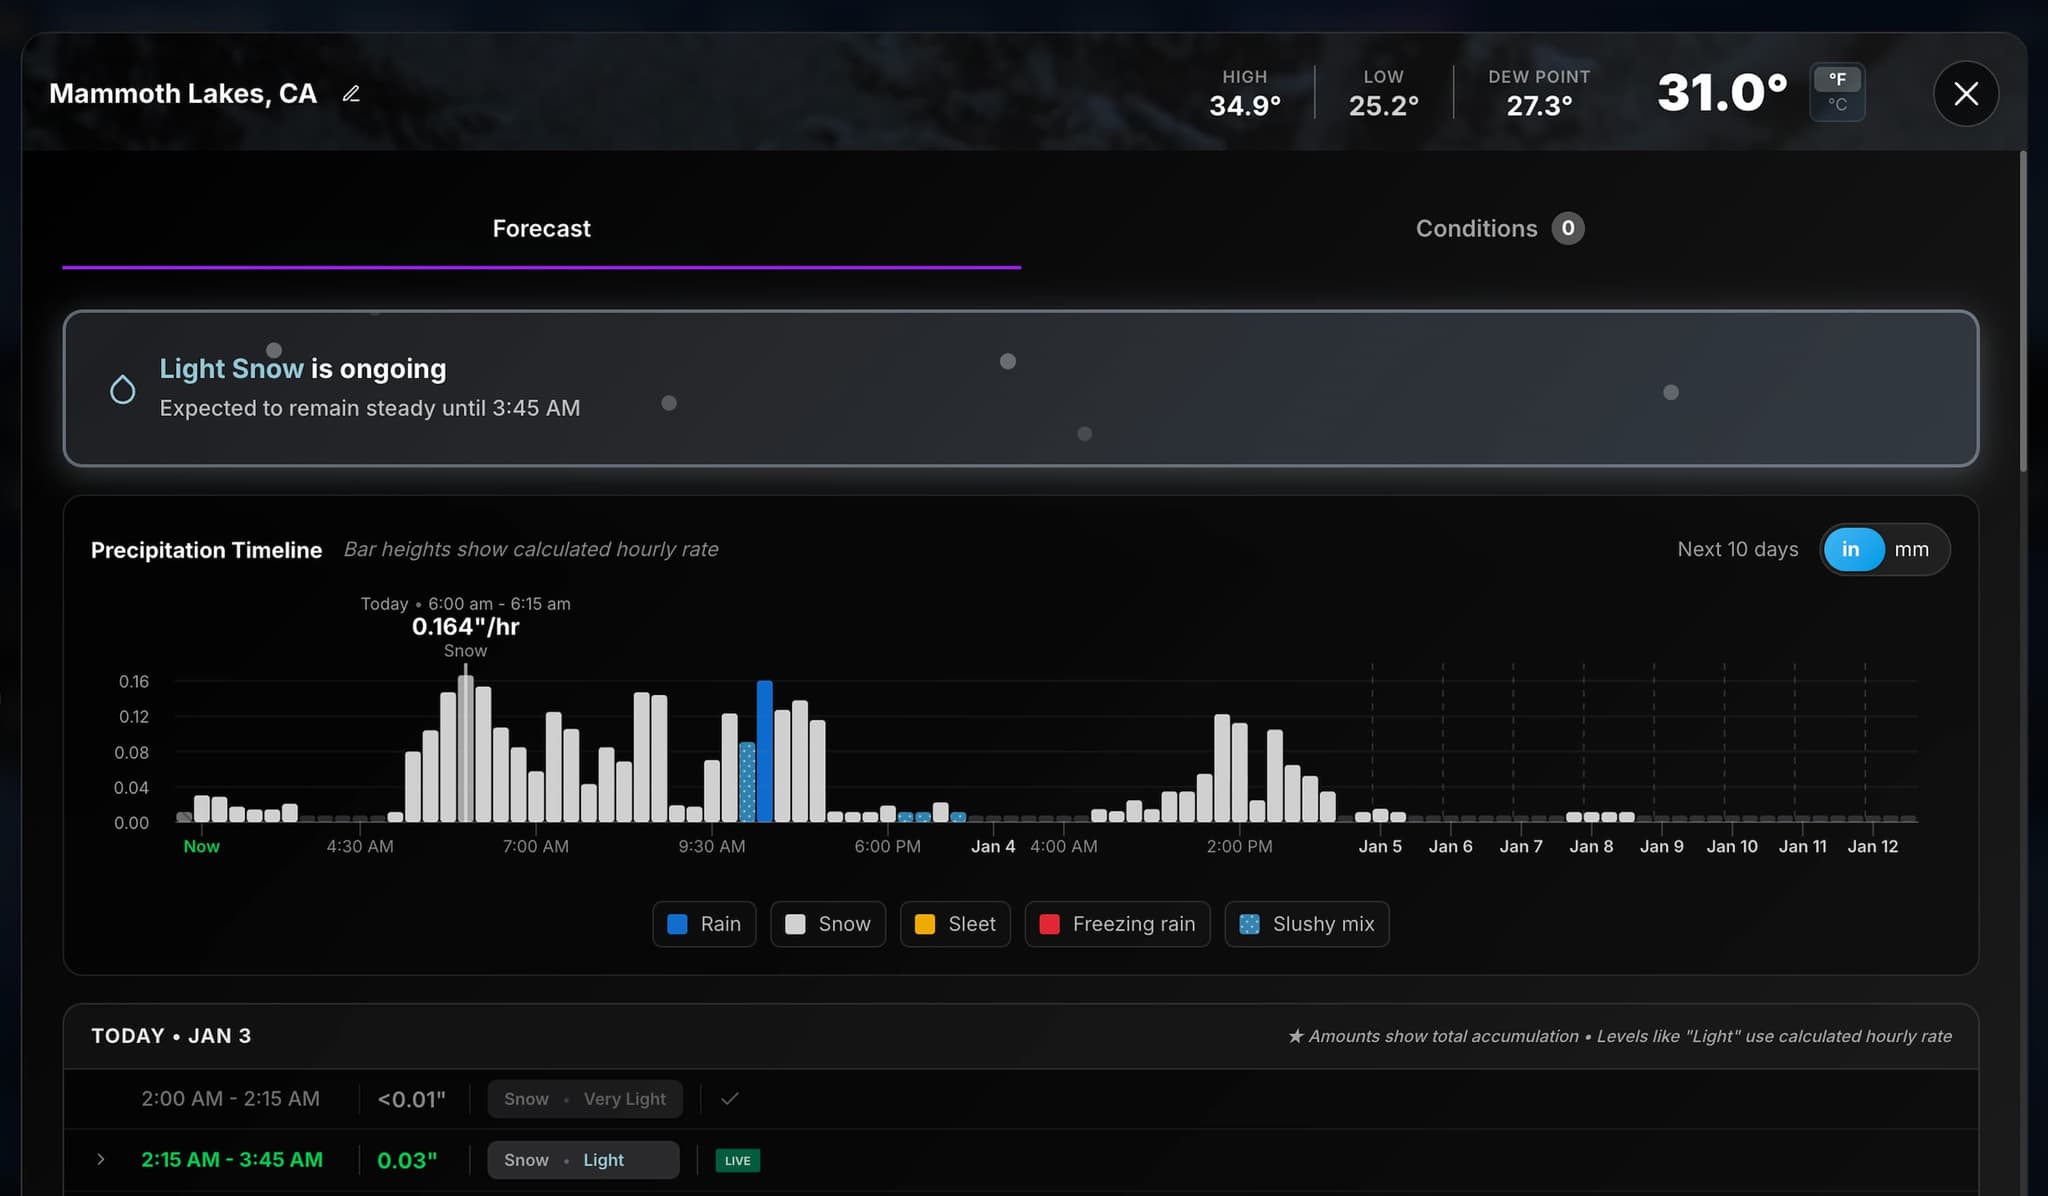This screenshot has height=1196, width=2048.
Task: Click the blue rain bar near 9:30 AM
Action: click(766, 750)
